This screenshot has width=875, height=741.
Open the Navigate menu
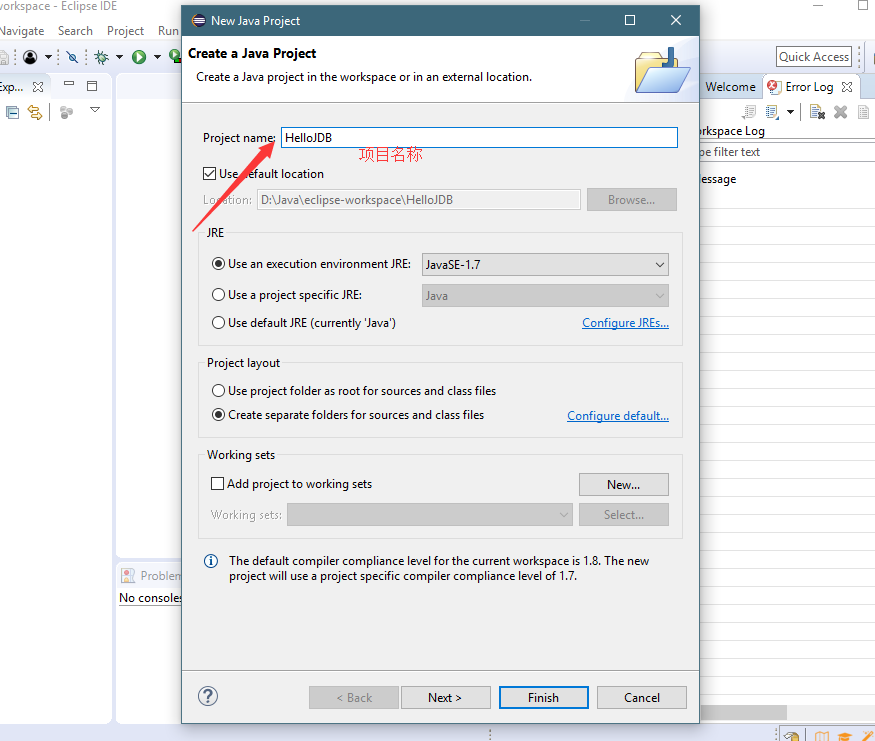pyautogui.click(x=22, y=31)
